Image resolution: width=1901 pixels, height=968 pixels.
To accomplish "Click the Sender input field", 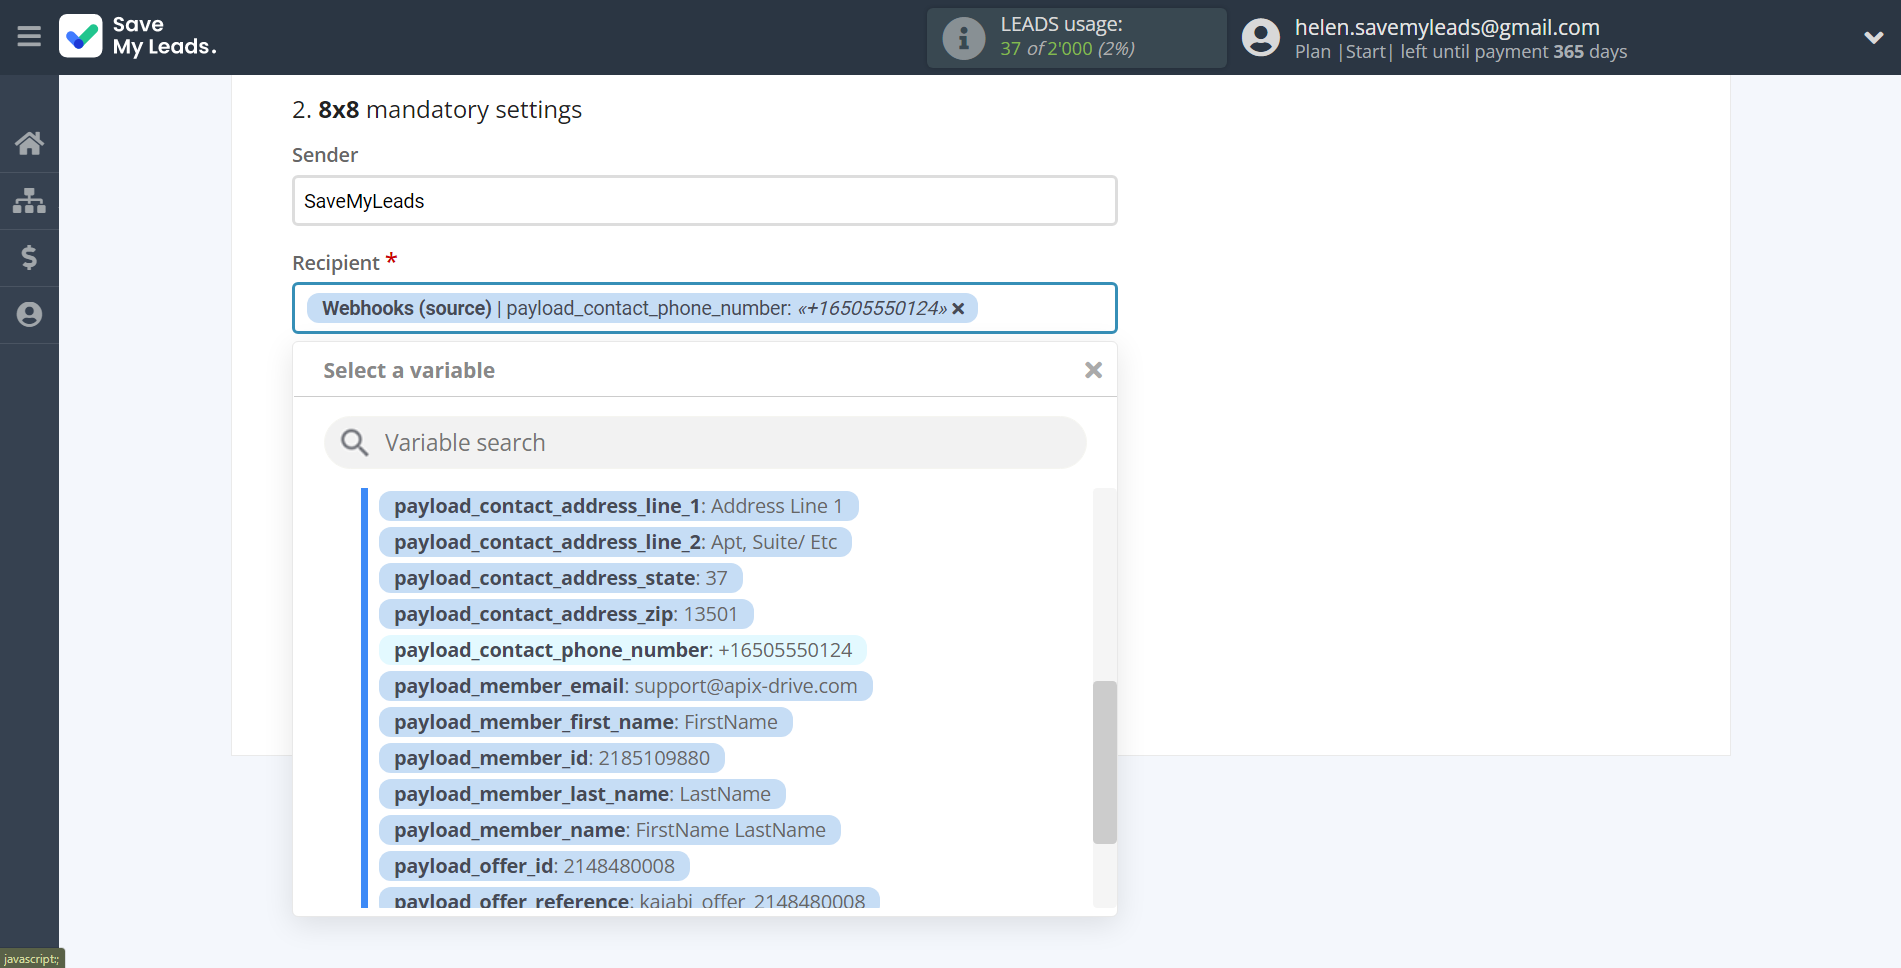I will 704,201.
